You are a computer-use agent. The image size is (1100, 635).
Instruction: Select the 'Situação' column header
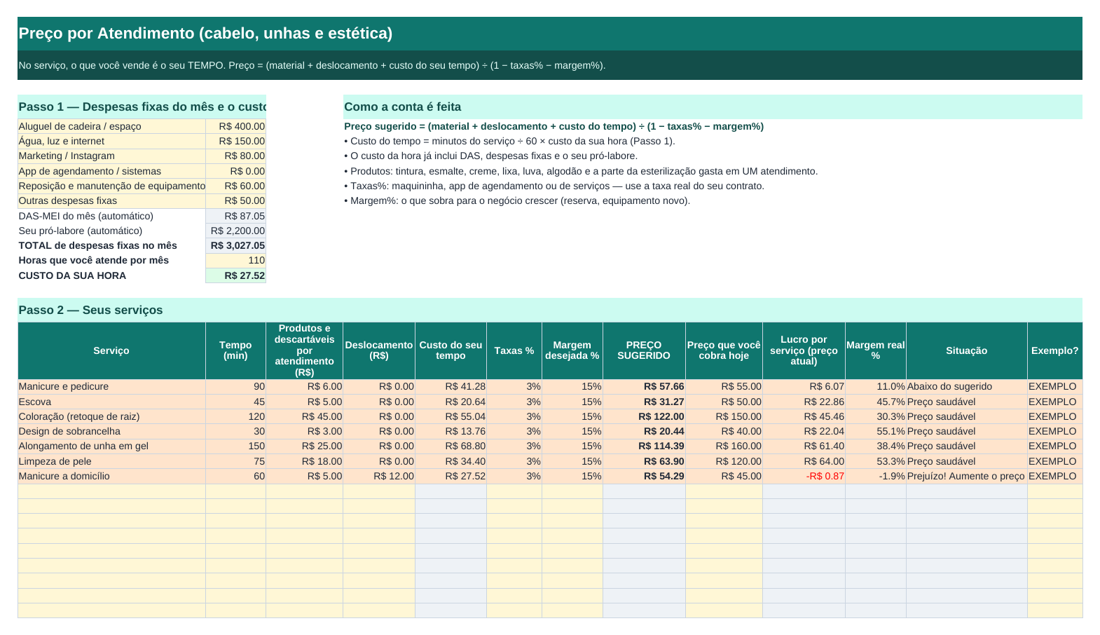pyautogui.click(x=967, y=351)
